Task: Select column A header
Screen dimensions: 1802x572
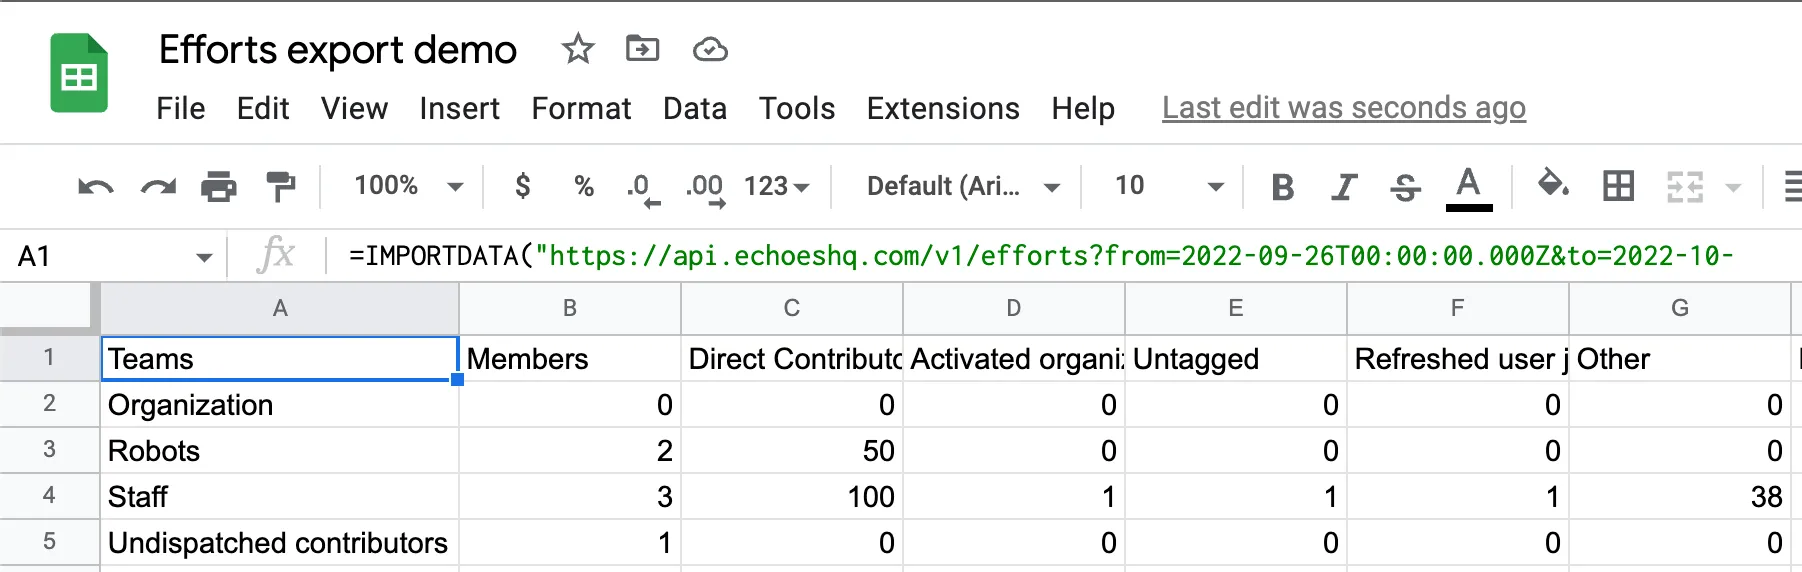Action: (280, 308)
